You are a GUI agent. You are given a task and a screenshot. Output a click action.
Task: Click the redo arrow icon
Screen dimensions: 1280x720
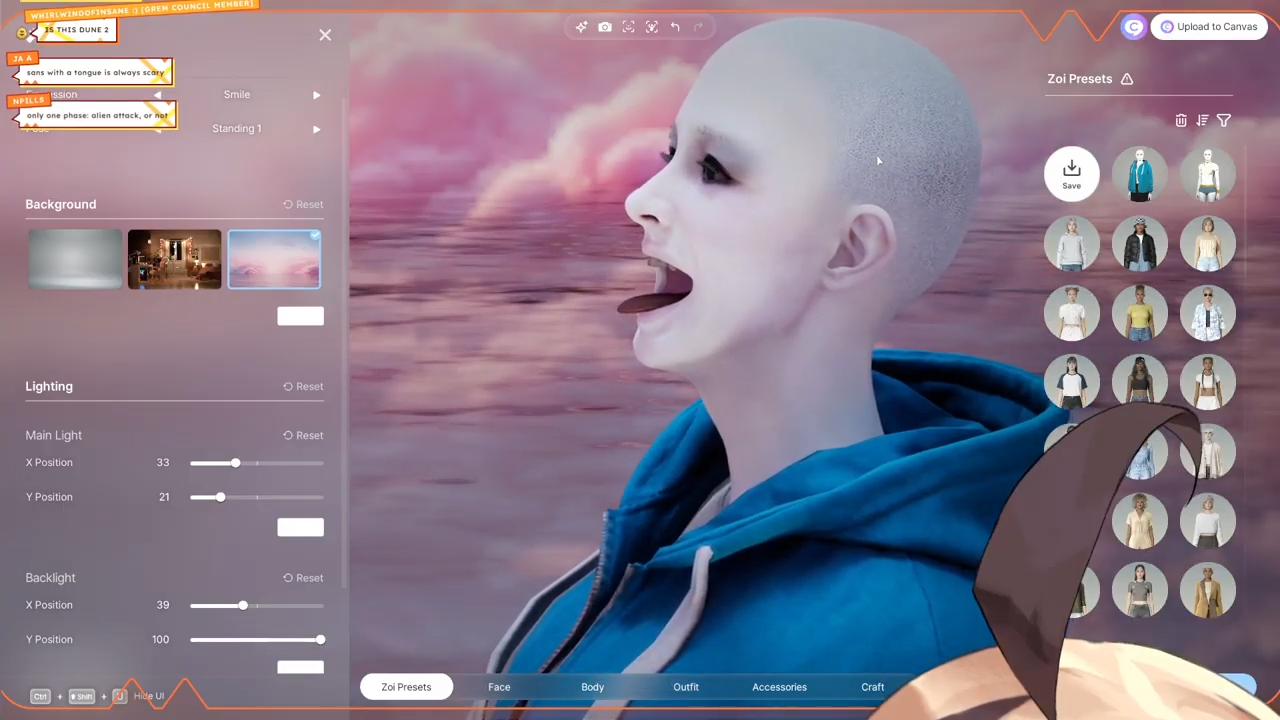coord(698,27)
